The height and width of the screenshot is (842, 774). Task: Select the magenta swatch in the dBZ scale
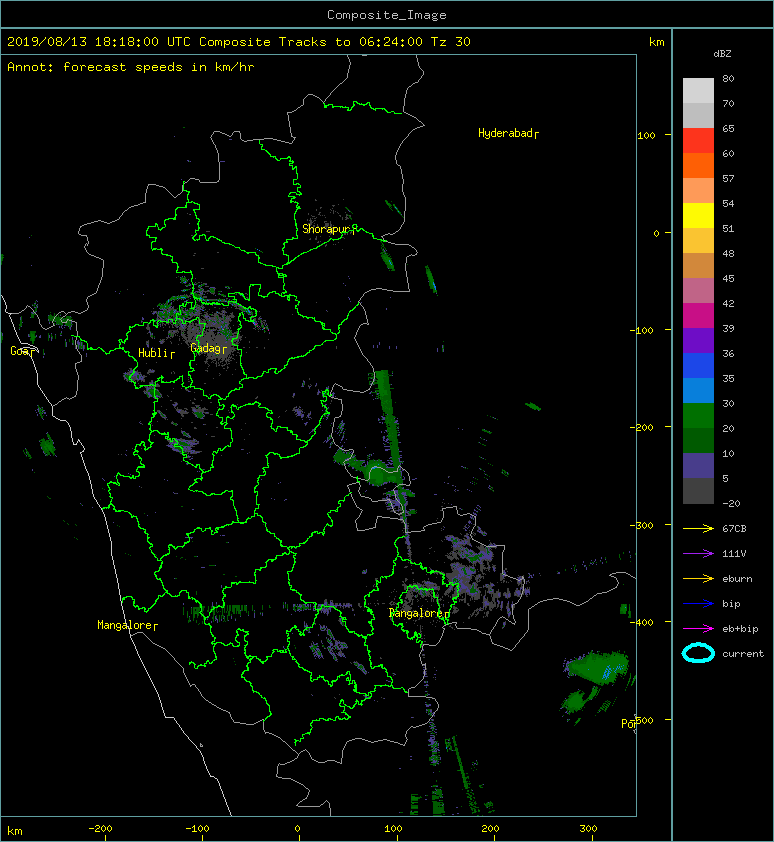[x=698, y=316]
